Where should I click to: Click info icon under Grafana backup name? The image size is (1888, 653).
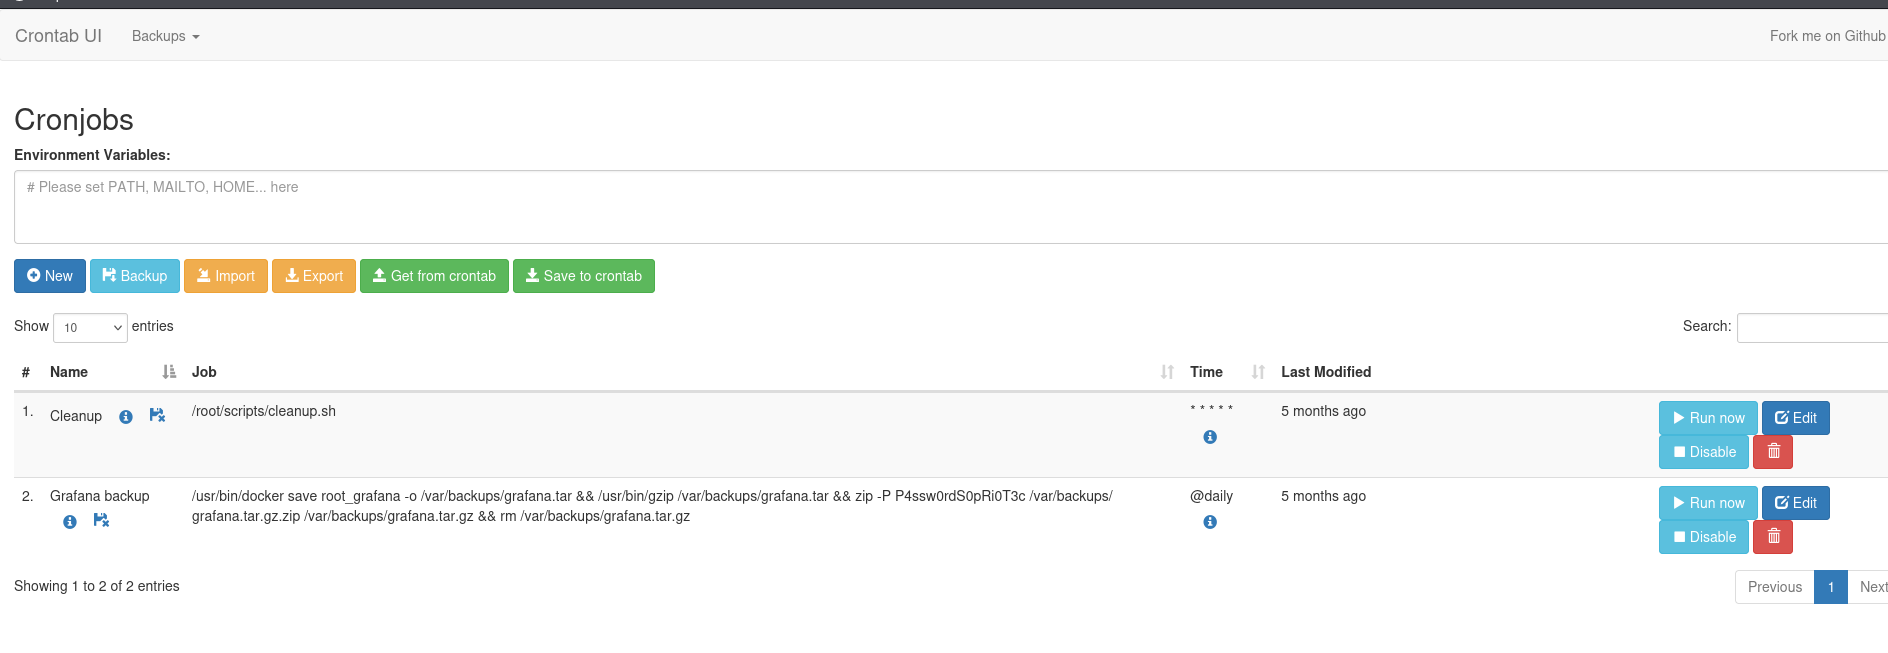tap(70, 522)
